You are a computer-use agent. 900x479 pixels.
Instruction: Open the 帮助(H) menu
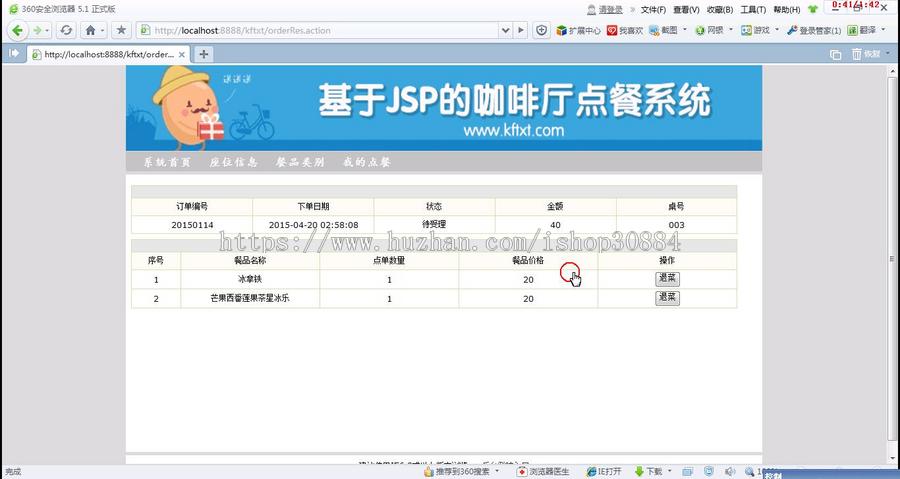tap(786, 10)
